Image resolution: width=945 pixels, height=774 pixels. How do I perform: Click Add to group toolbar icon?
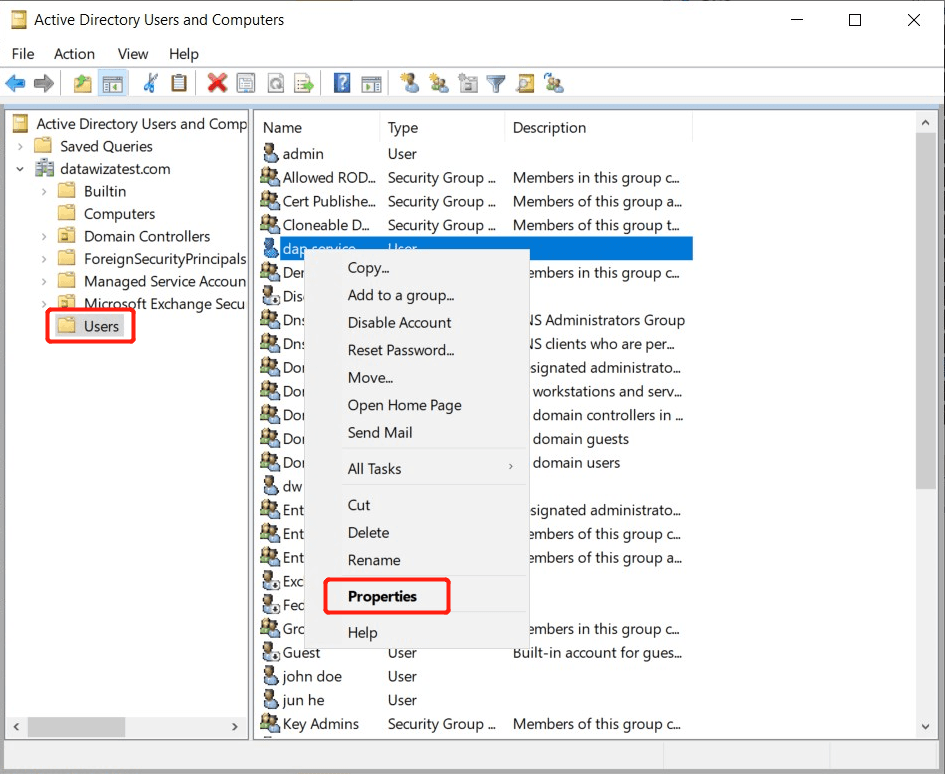[554, 83]
